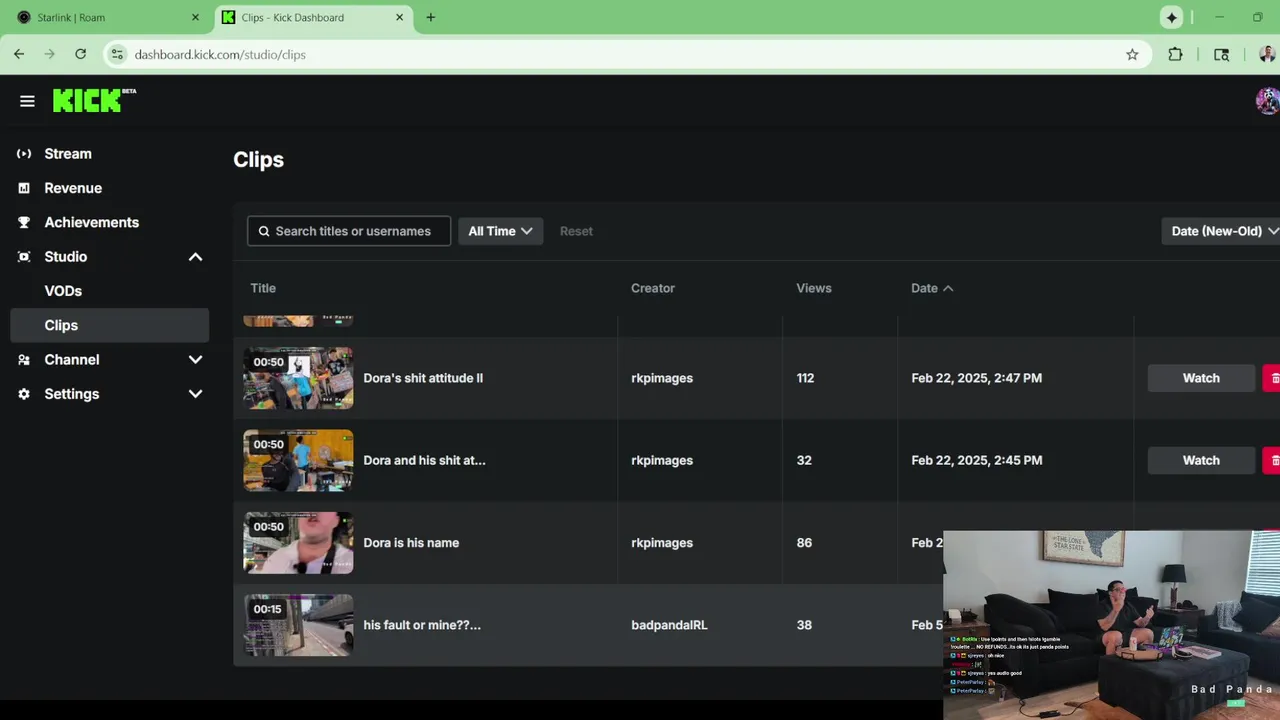Click the title Dora is his name
Screen dimensions: 1280x720
[x=411, y=543]
